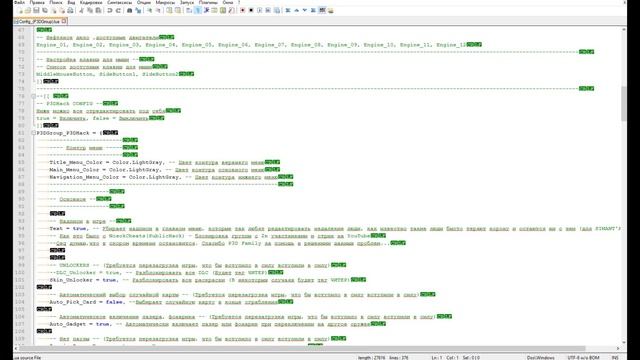This screenshot has height=360, width=640.
Task: Play back the recorded macro
Action: click(260, 10)
